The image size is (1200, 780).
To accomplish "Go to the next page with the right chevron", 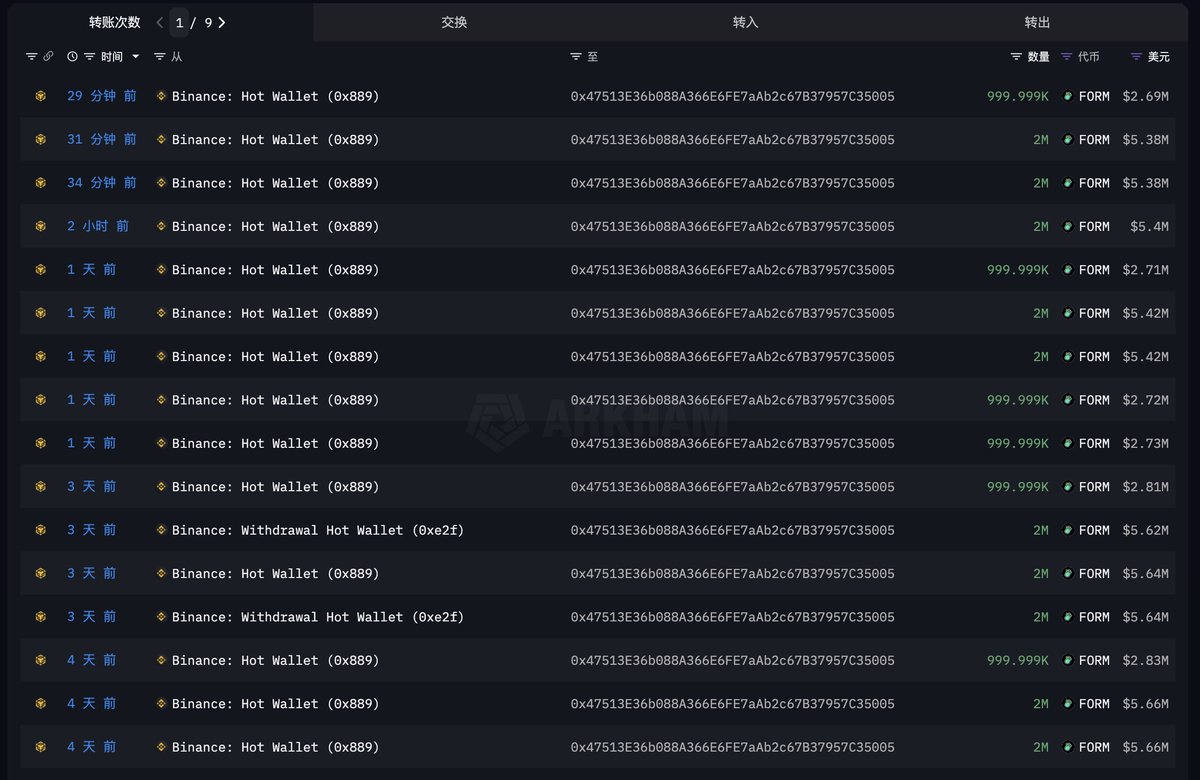I will (221, 22).
